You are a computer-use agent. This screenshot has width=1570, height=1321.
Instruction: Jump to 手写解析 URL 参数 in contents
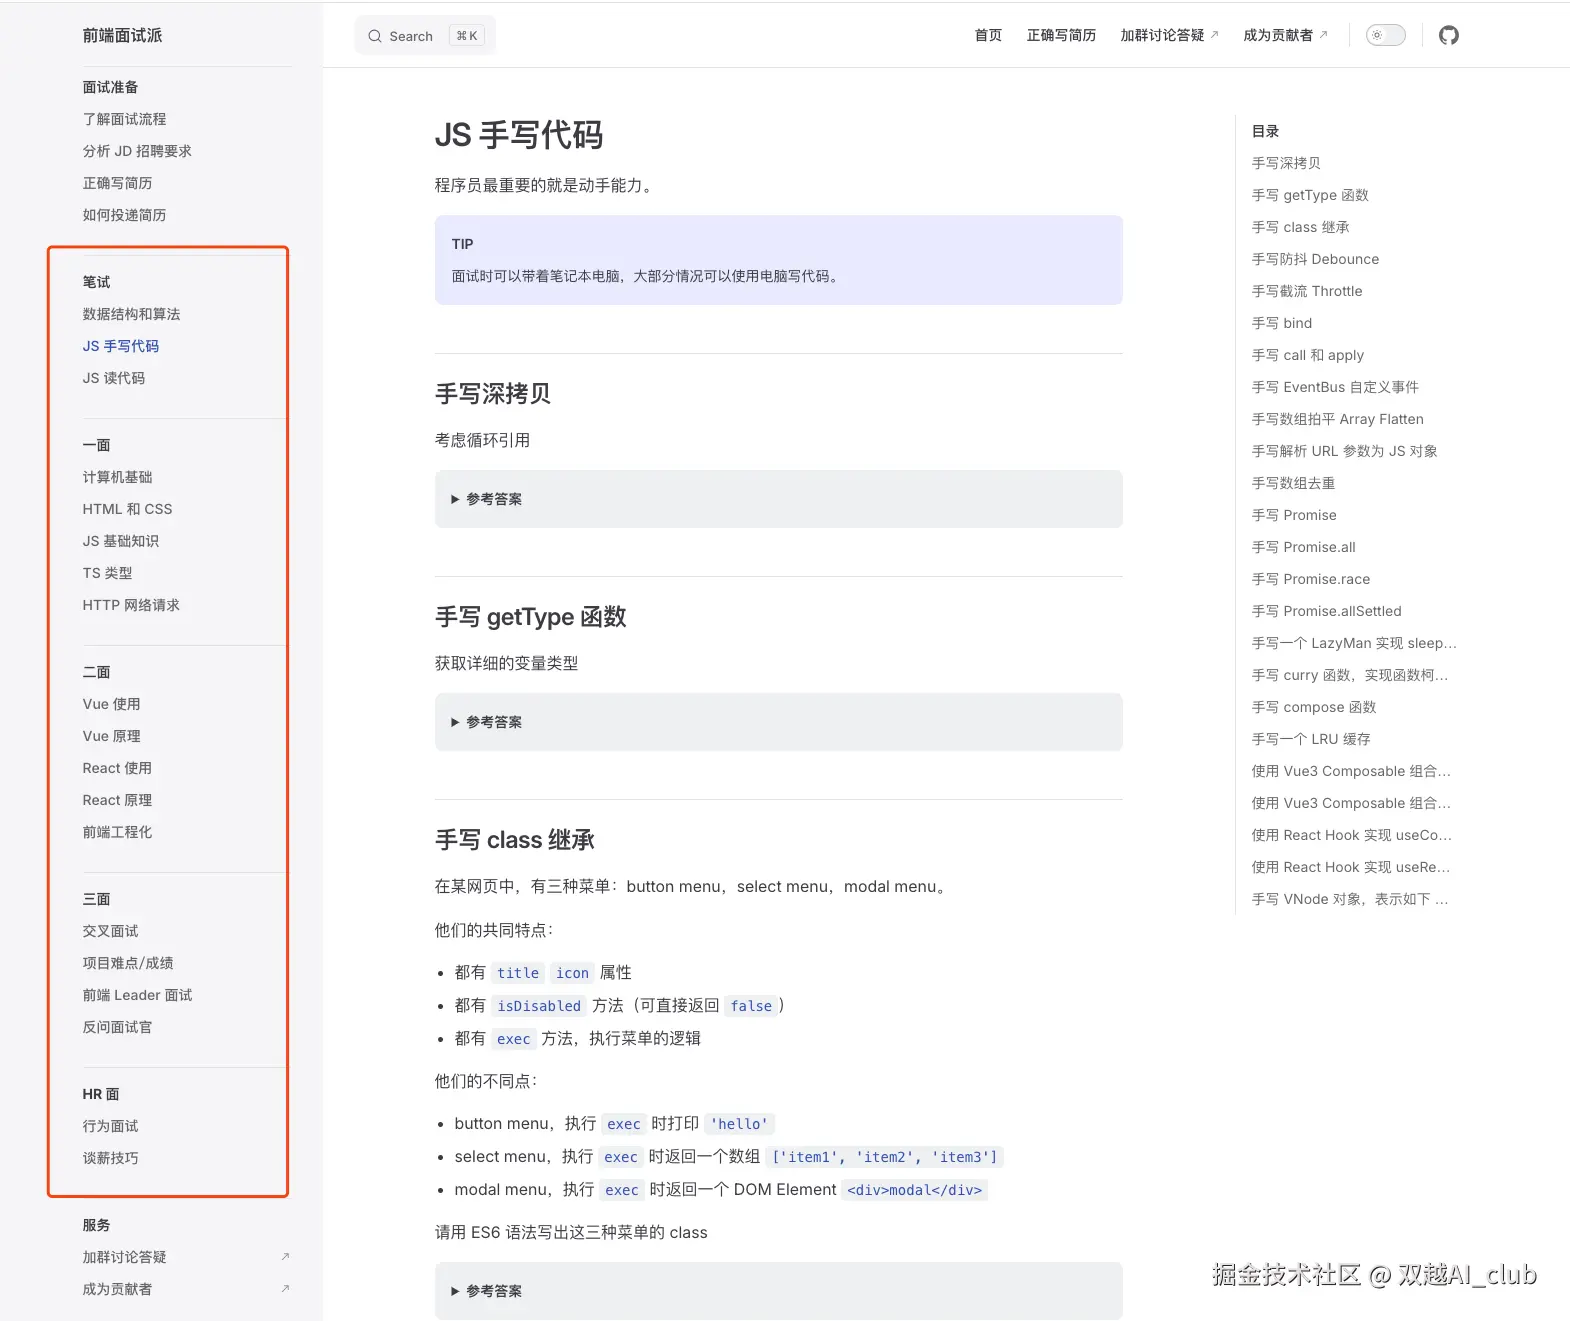click(x=1345, y=451)
